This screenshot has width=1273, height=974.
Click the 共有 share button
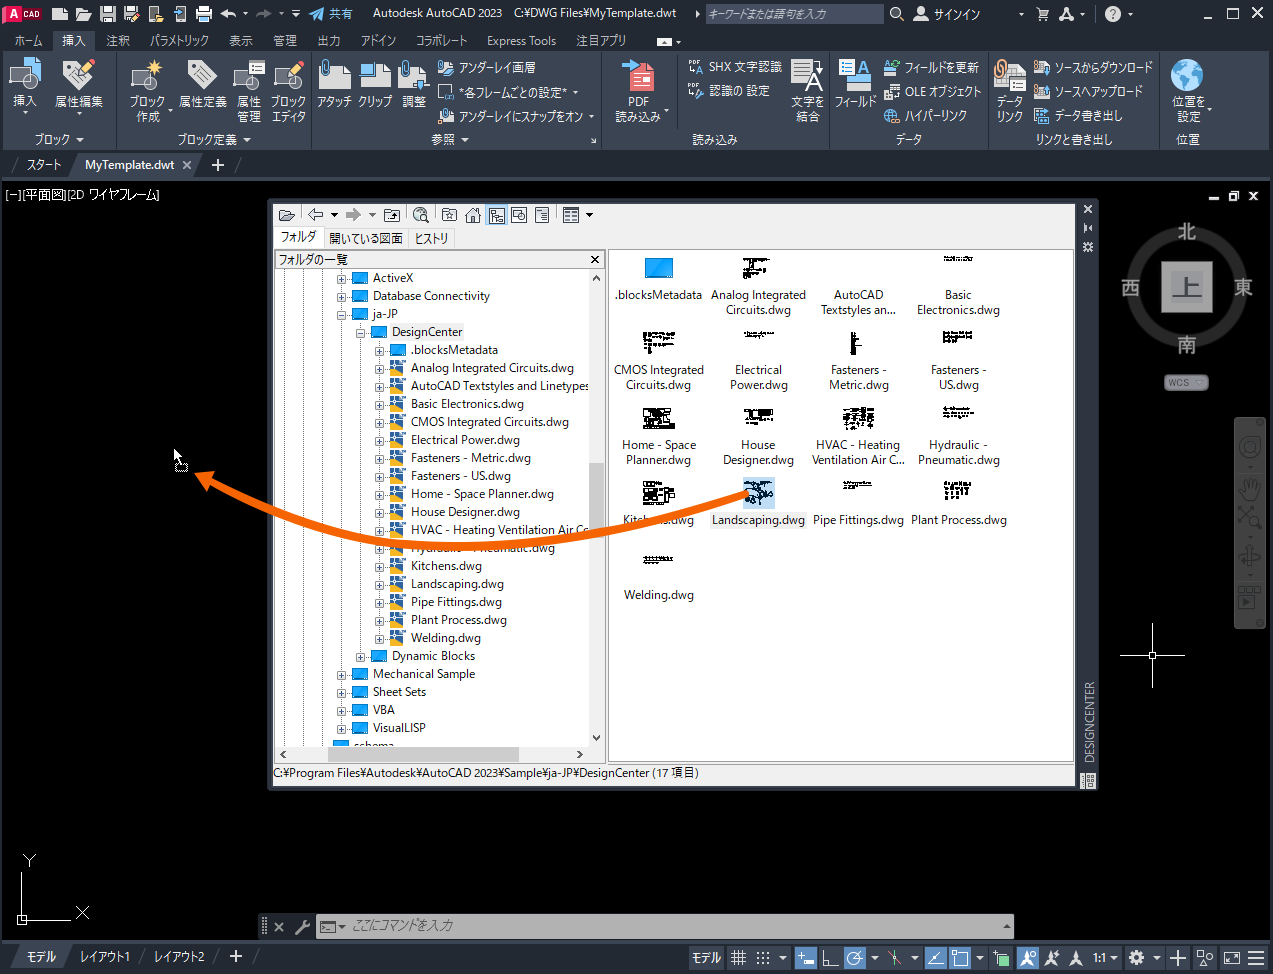pyautogui.click(x=331, y=14)
